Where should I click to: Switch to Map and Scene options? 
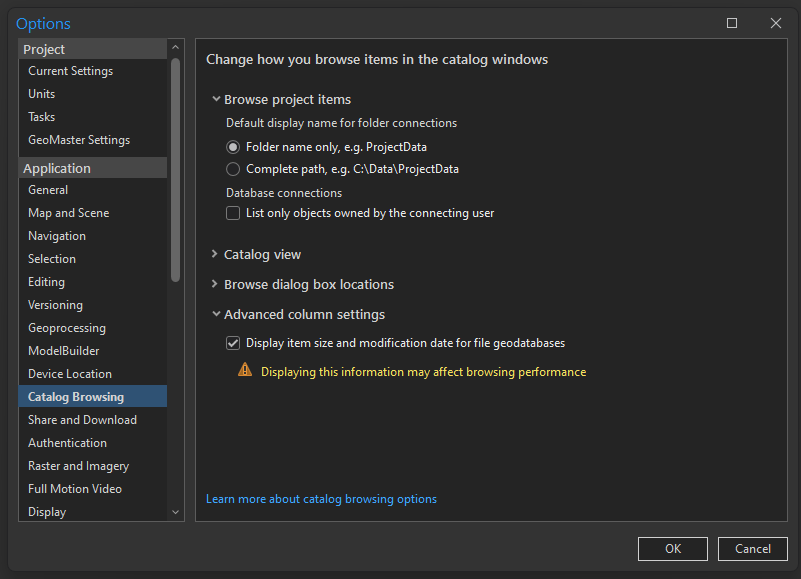(x=69, y=213)
